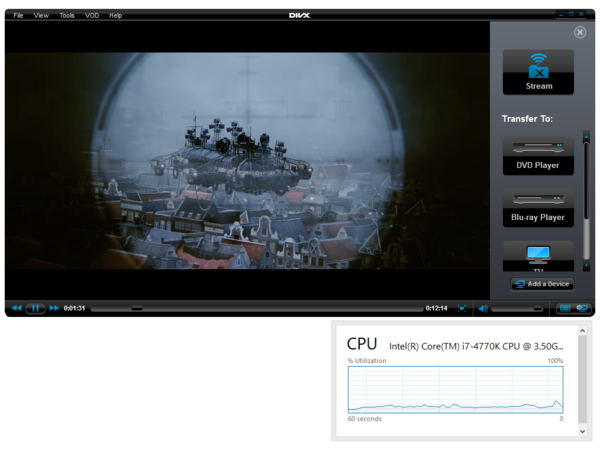Mute the audio with the speaker icon
The height and width of the screenshot is (450, 600).
pos(483,308)
